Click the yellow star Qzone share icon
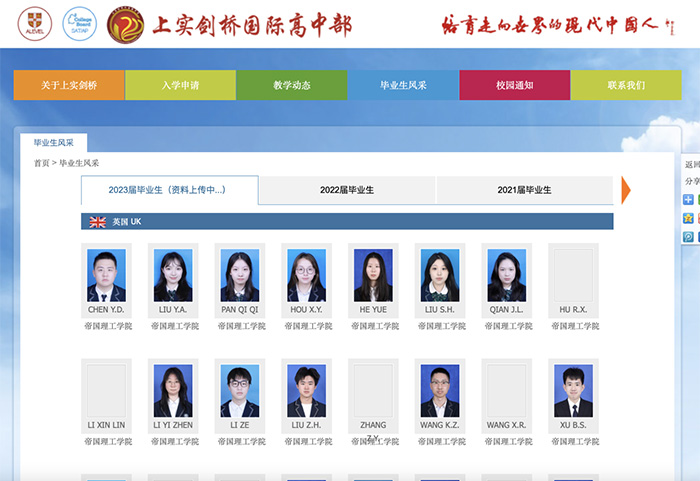Viewport: 700px width, 481px height. 688,218
